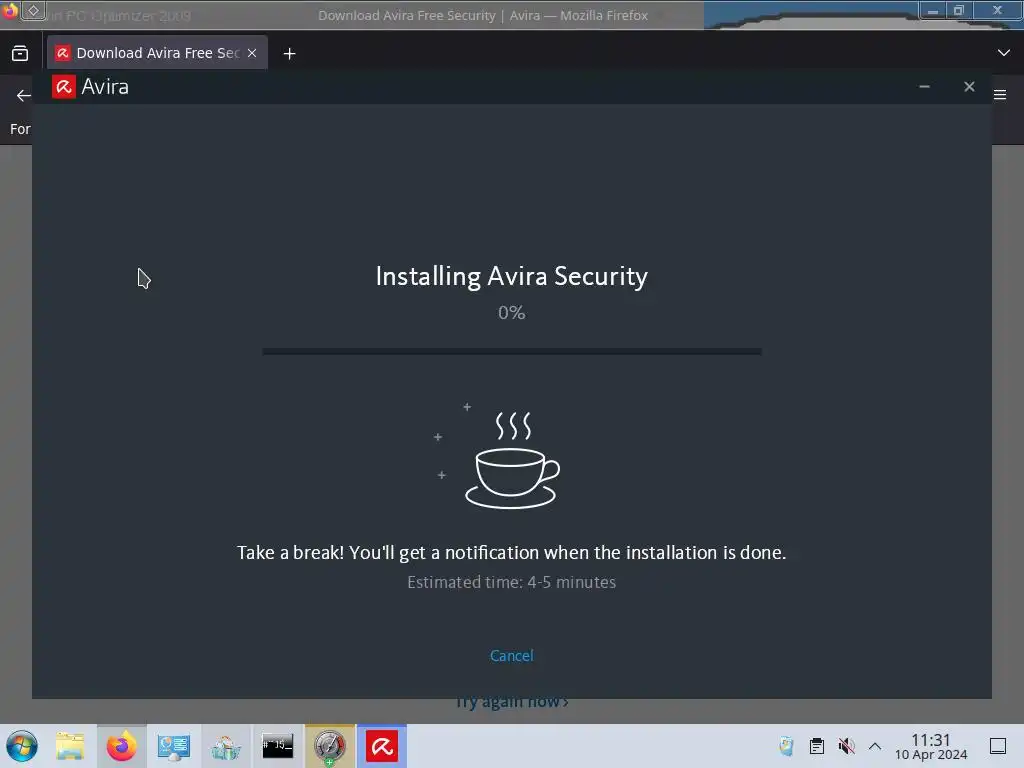Click the installation progress bar

512,351
